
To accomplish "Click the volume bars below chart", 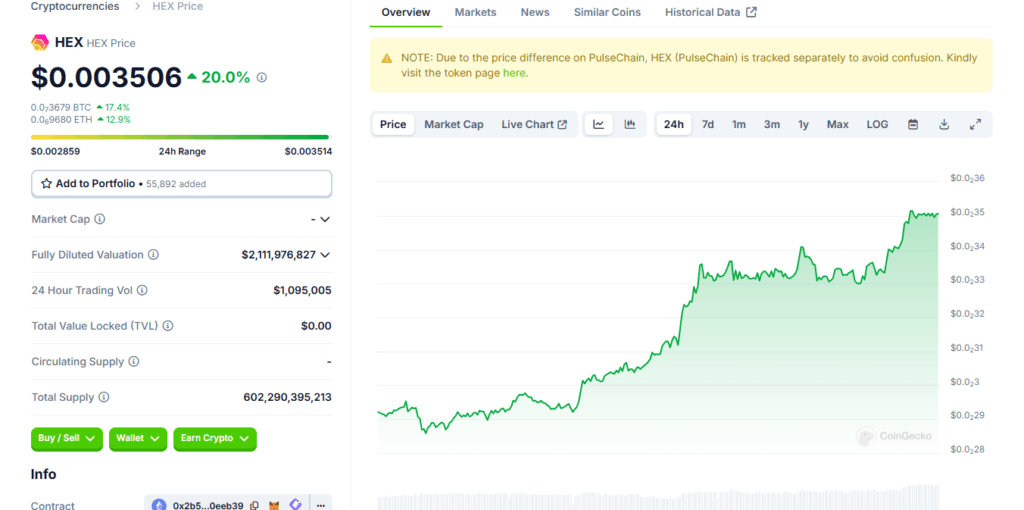I will point(658,498).
